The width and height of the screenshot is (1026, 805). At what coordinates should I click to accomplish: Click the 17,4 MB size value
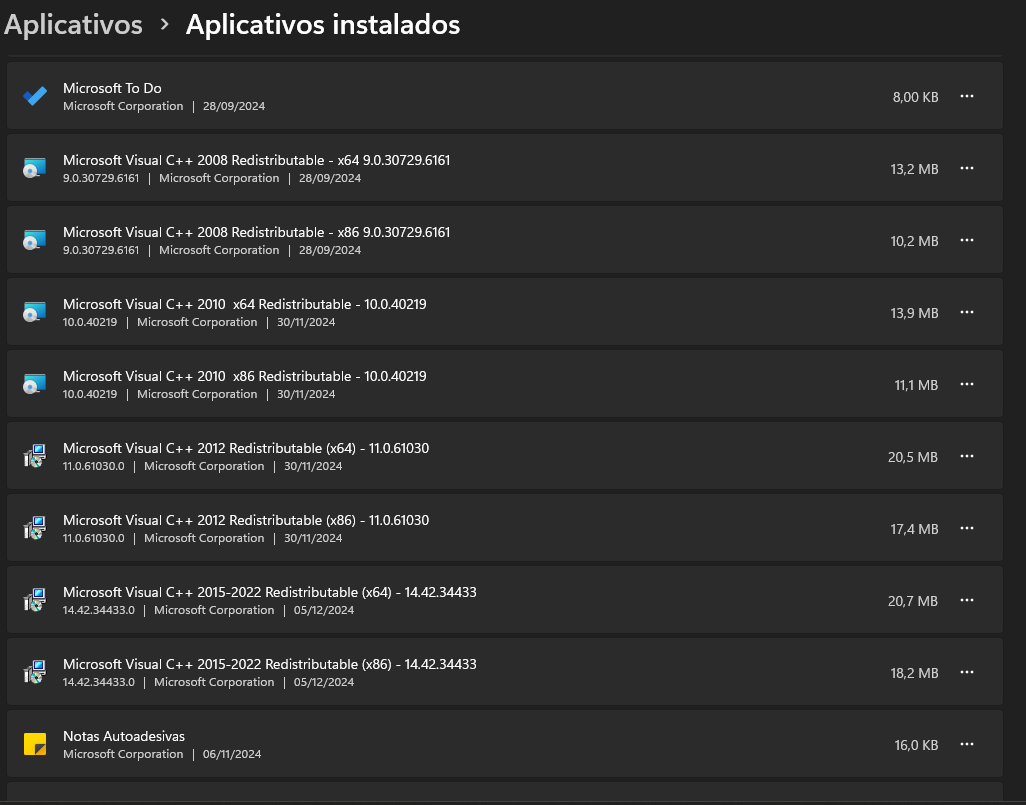pyautogui.click(x=914, y=529)
